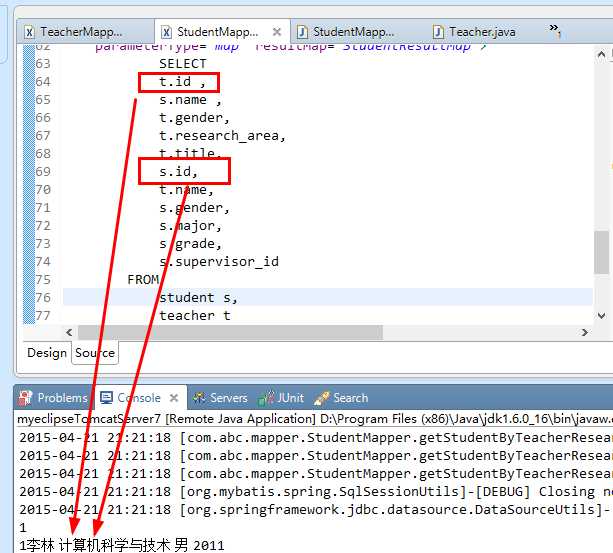Screen dimensions: 613x553
Task: Click the Teacher.java file icon
Action: coord(438,32)
